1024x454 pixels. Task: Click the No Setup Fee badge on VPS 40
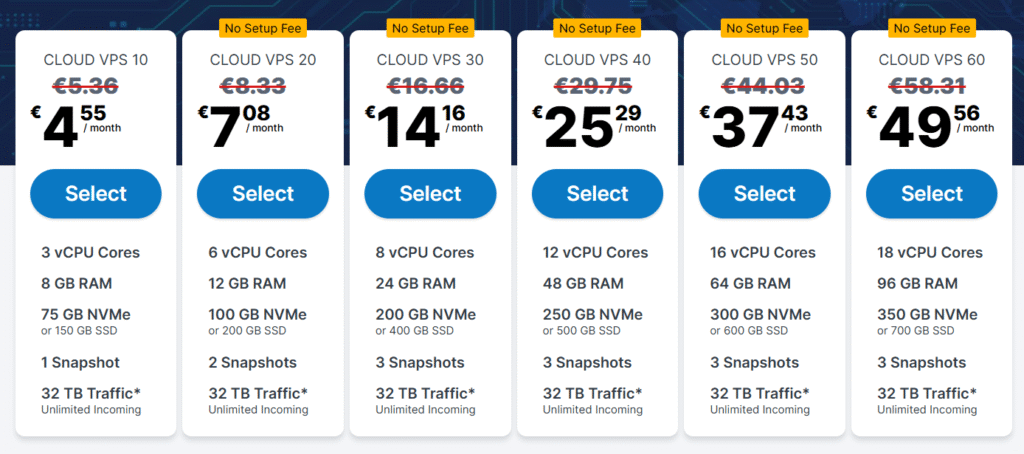click(598, 29)
